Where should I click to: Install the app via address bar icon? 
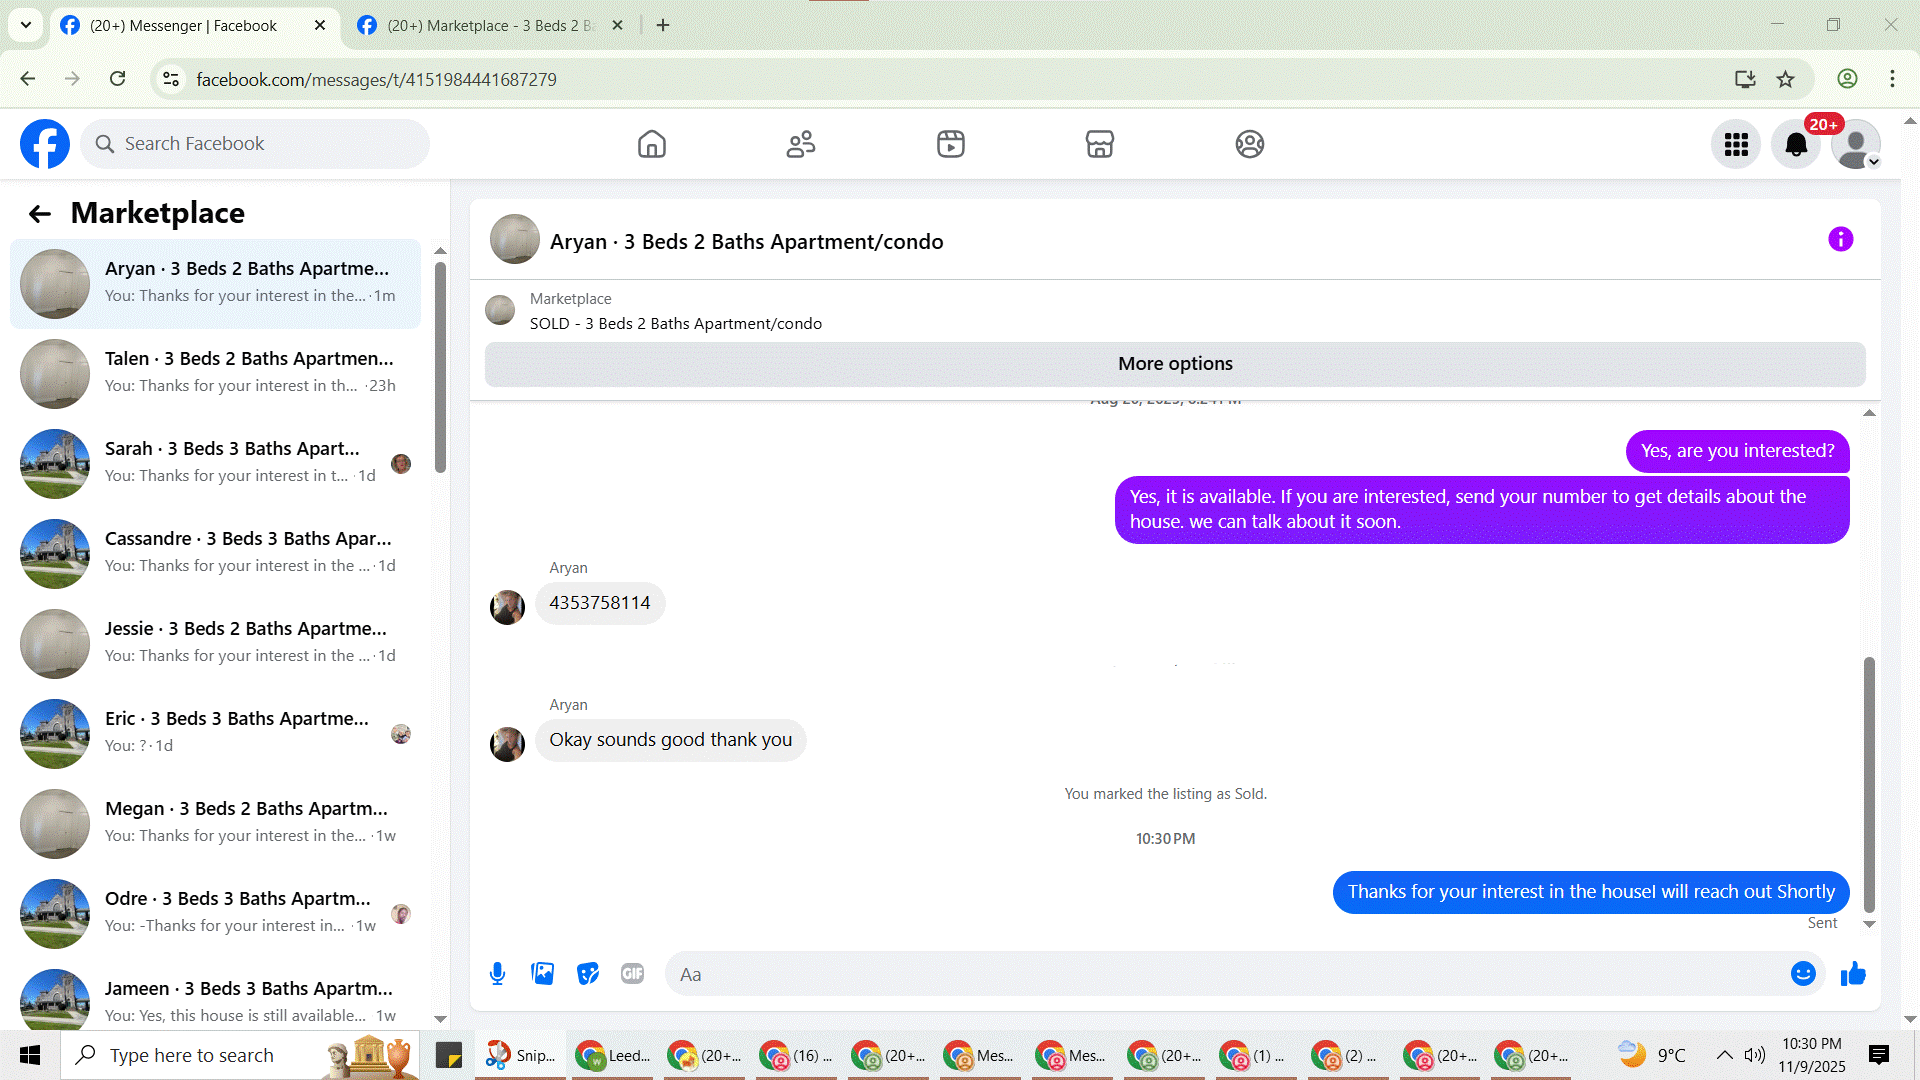(1745, 79)
